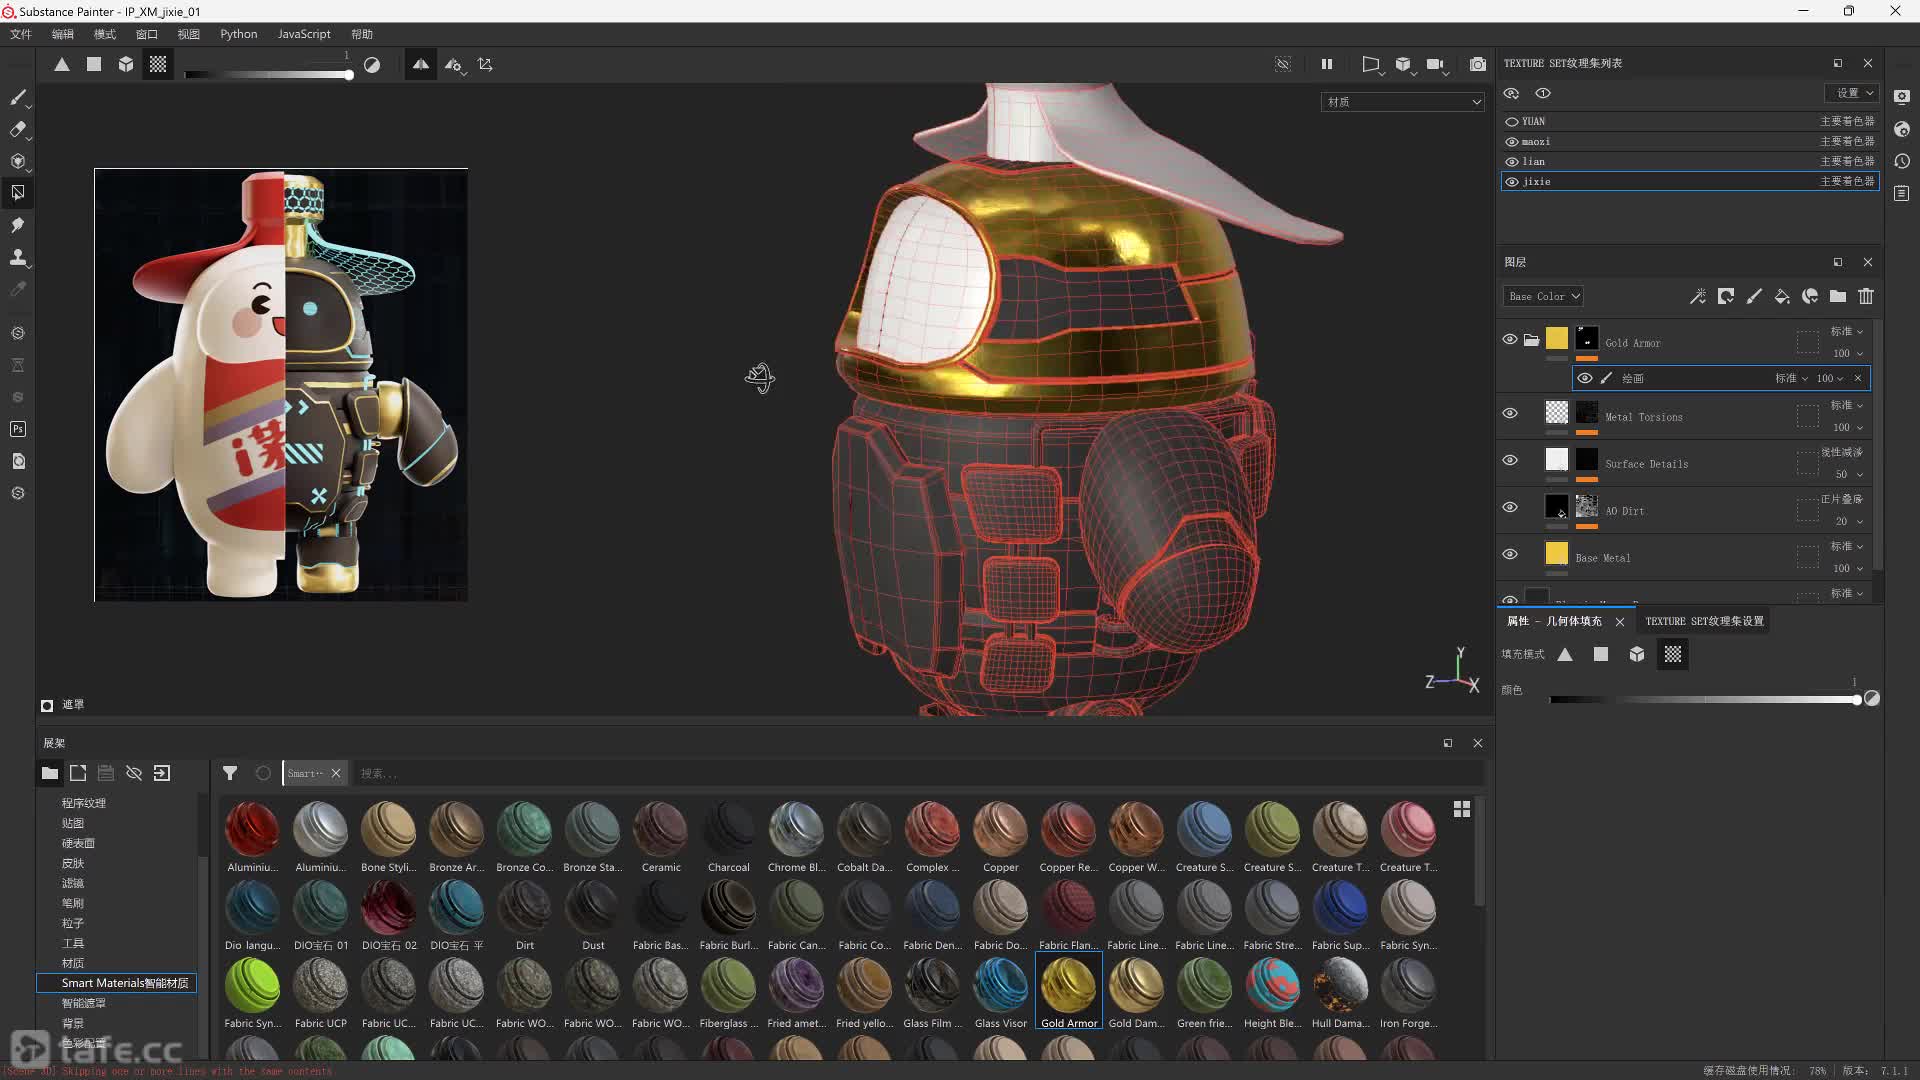
Task: Hide the Base Metal layer
Action: (1510, 554)
